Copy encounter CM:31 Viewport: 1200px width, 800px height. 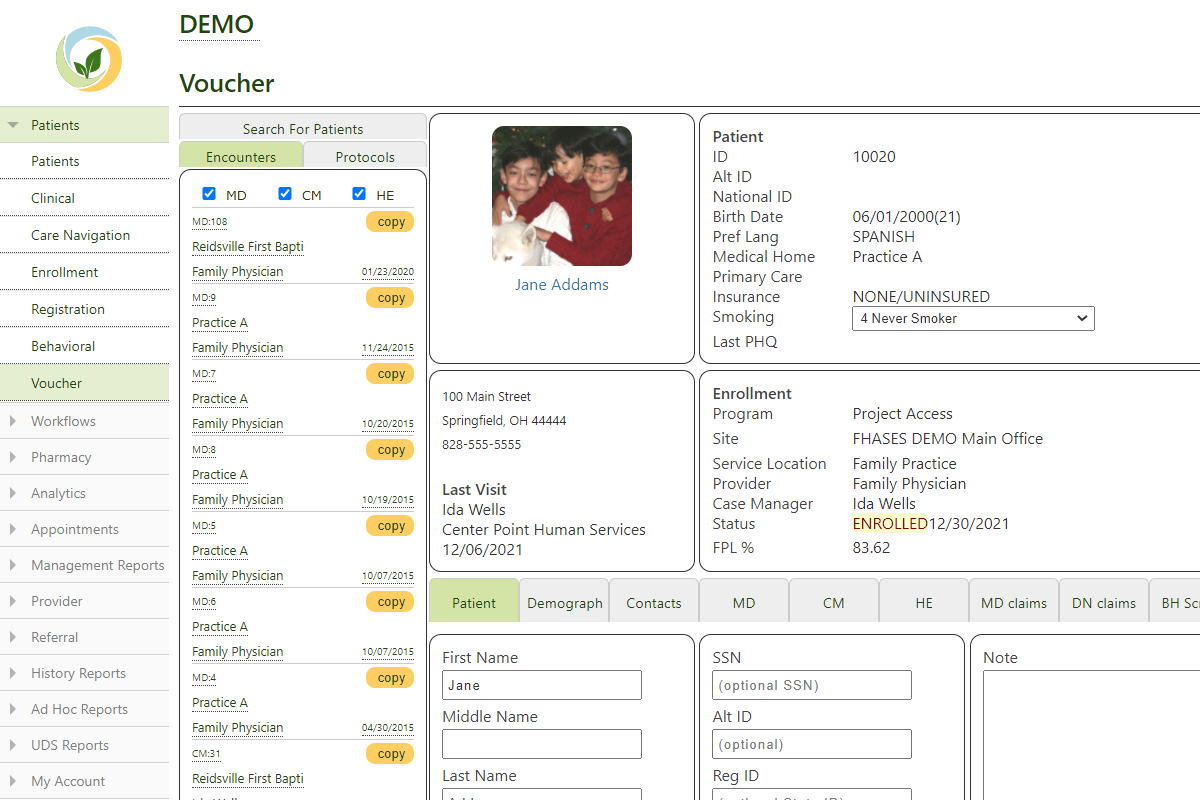point(390,754)
